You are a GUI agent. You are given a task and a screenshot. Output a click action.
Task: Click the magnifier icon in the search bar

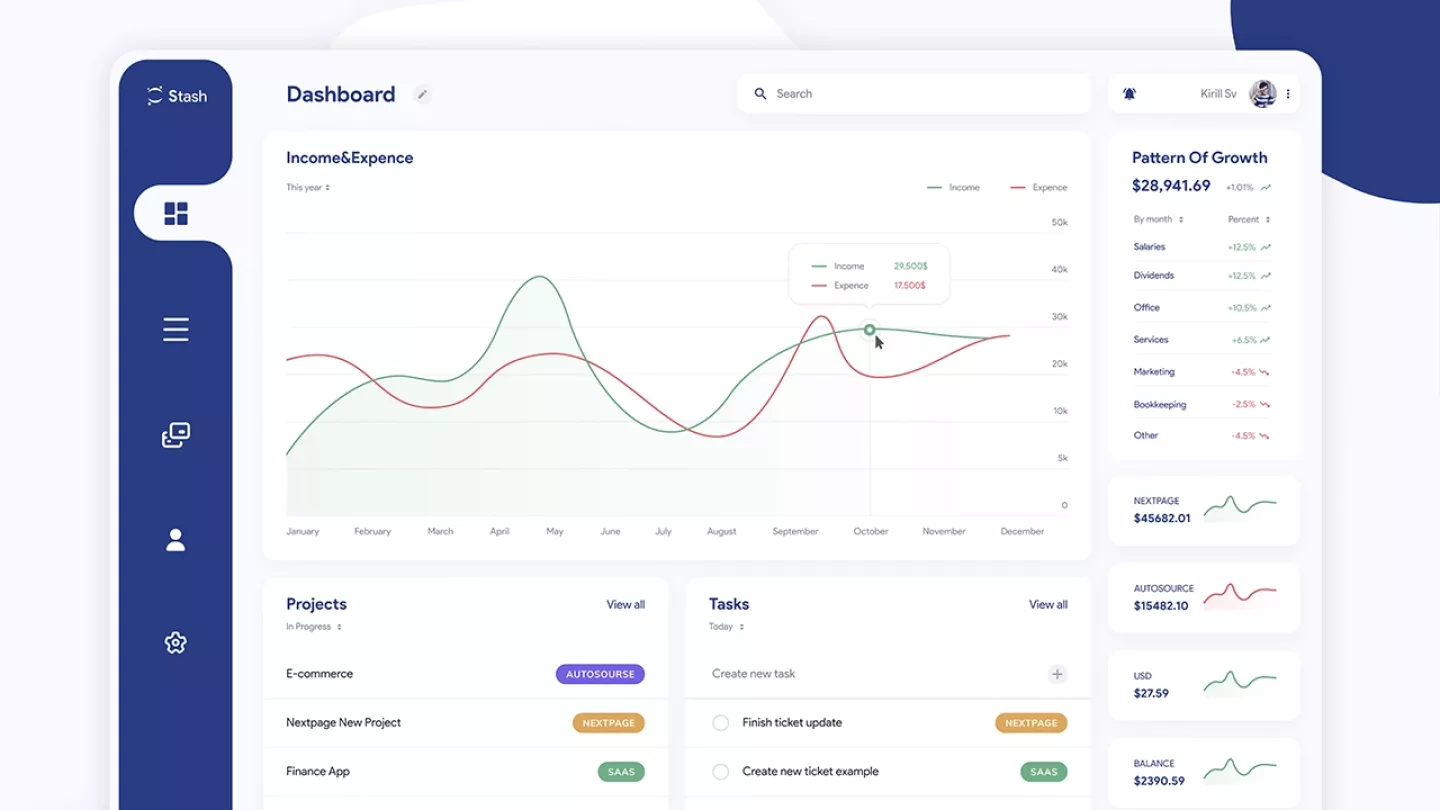click(760, 93)
